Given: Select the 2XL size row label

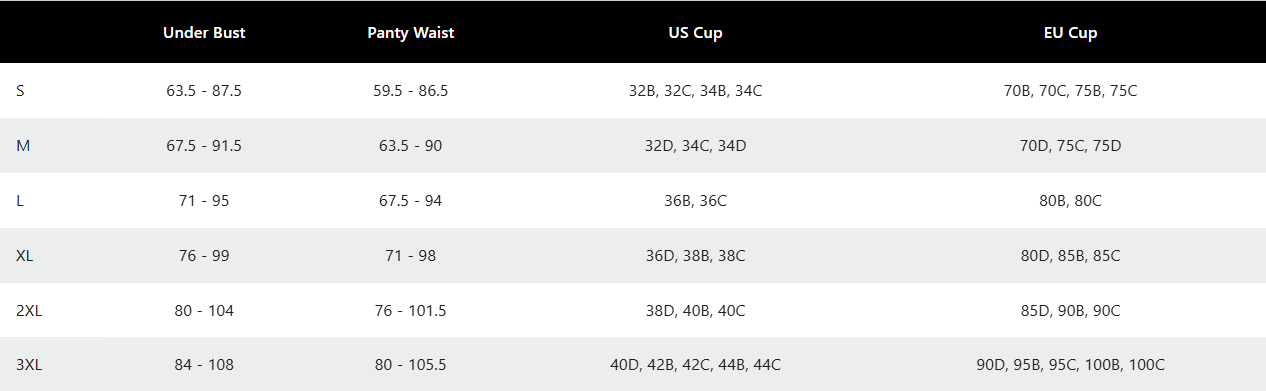Looking at the screenshot, I should coord(29,310).
